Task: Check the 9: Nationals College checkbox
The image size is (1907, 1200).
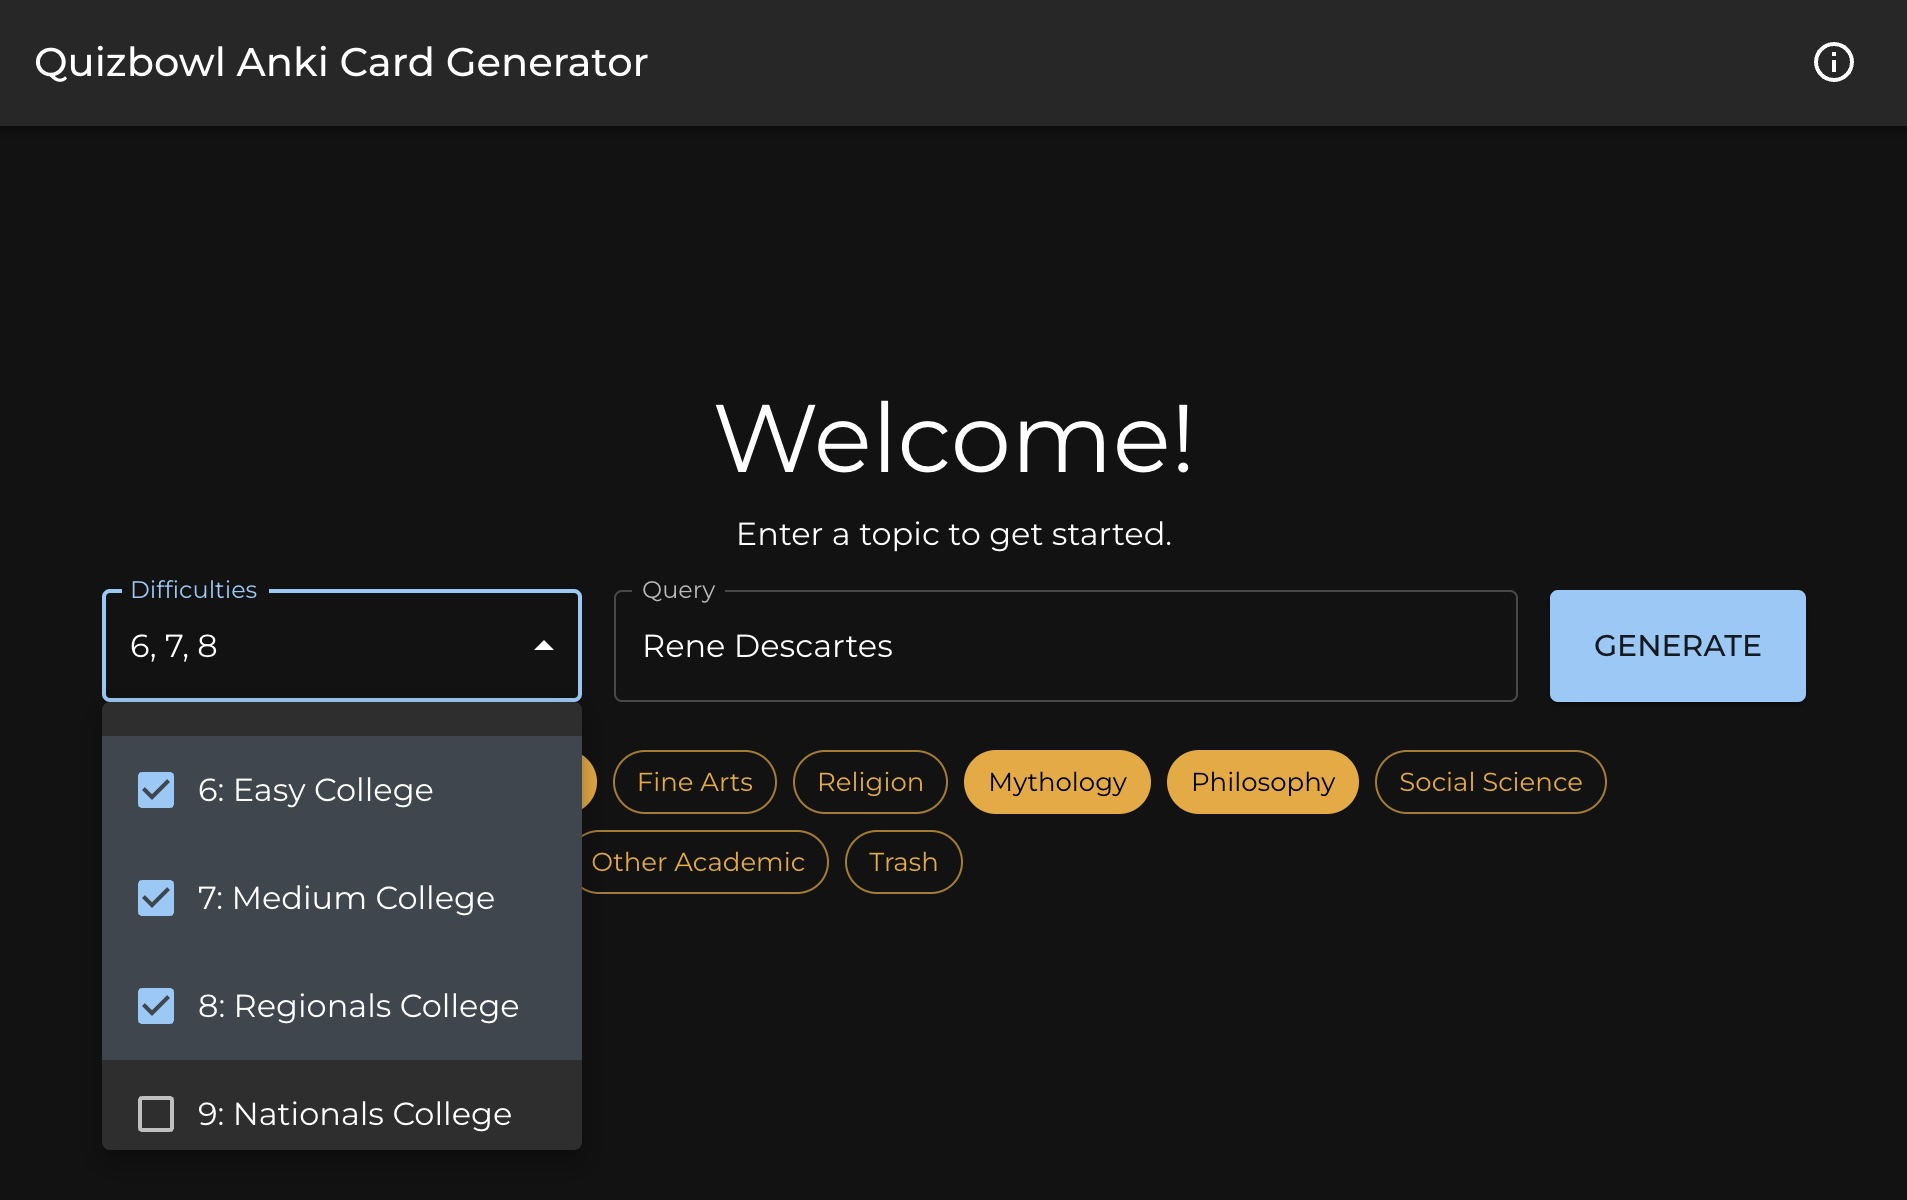Action: click(x=156, y=1114)
